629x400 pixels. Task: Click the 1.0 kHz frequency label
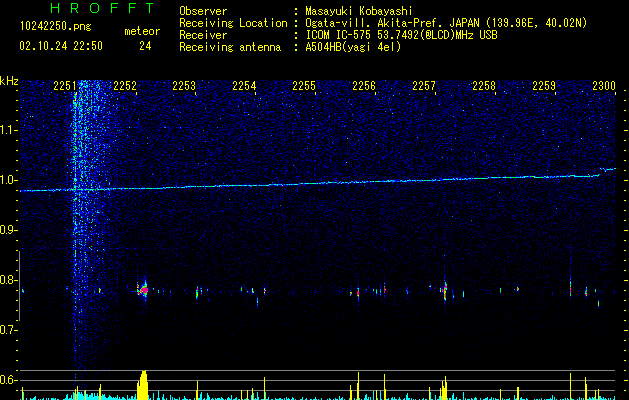8,180
